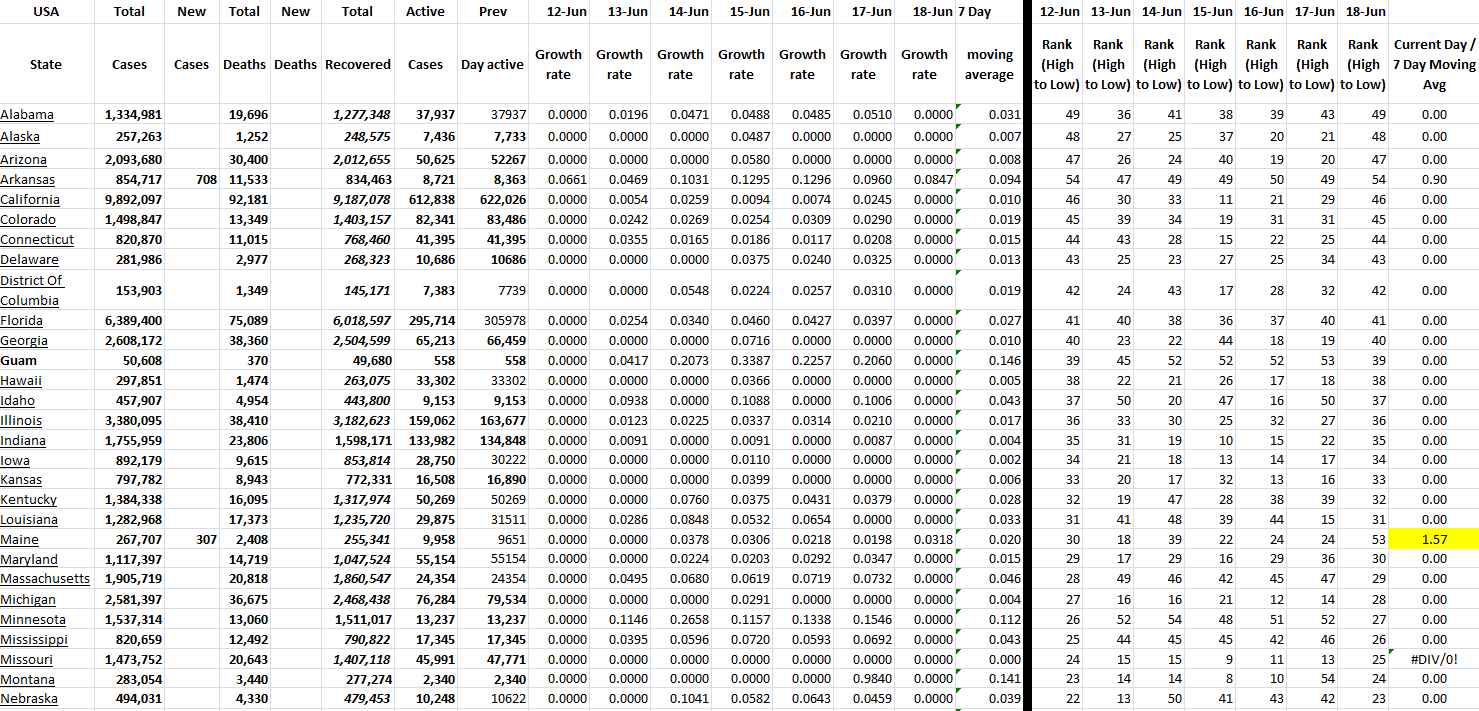Select the #DIV/0! error cell
Image resolution: width=1479 pixels, height=711 pixels.
(1433, 660)
